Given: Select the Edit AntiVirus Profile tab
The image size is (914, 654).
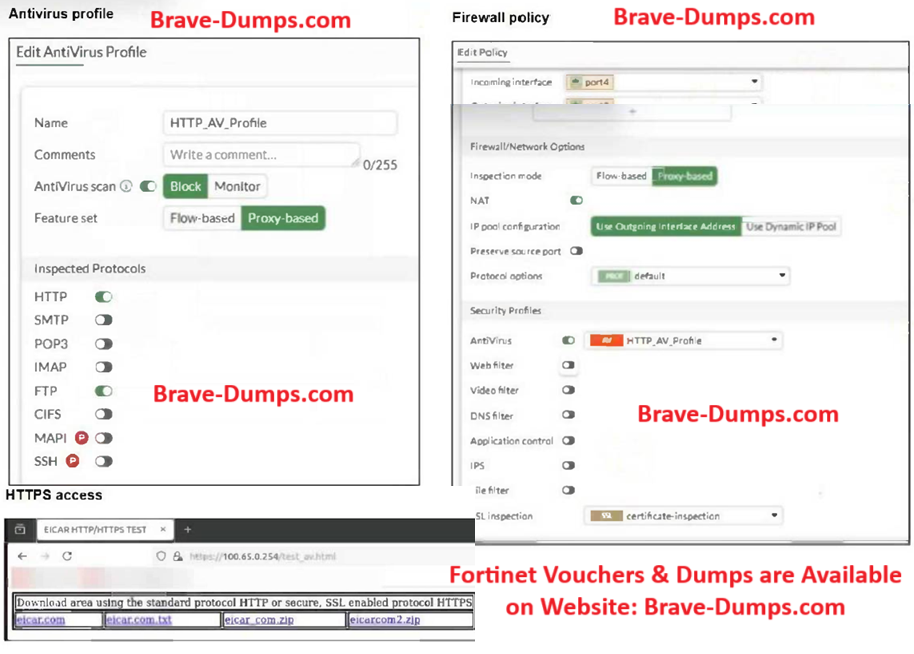Looking at the screenshot, I should click(81, 52).
